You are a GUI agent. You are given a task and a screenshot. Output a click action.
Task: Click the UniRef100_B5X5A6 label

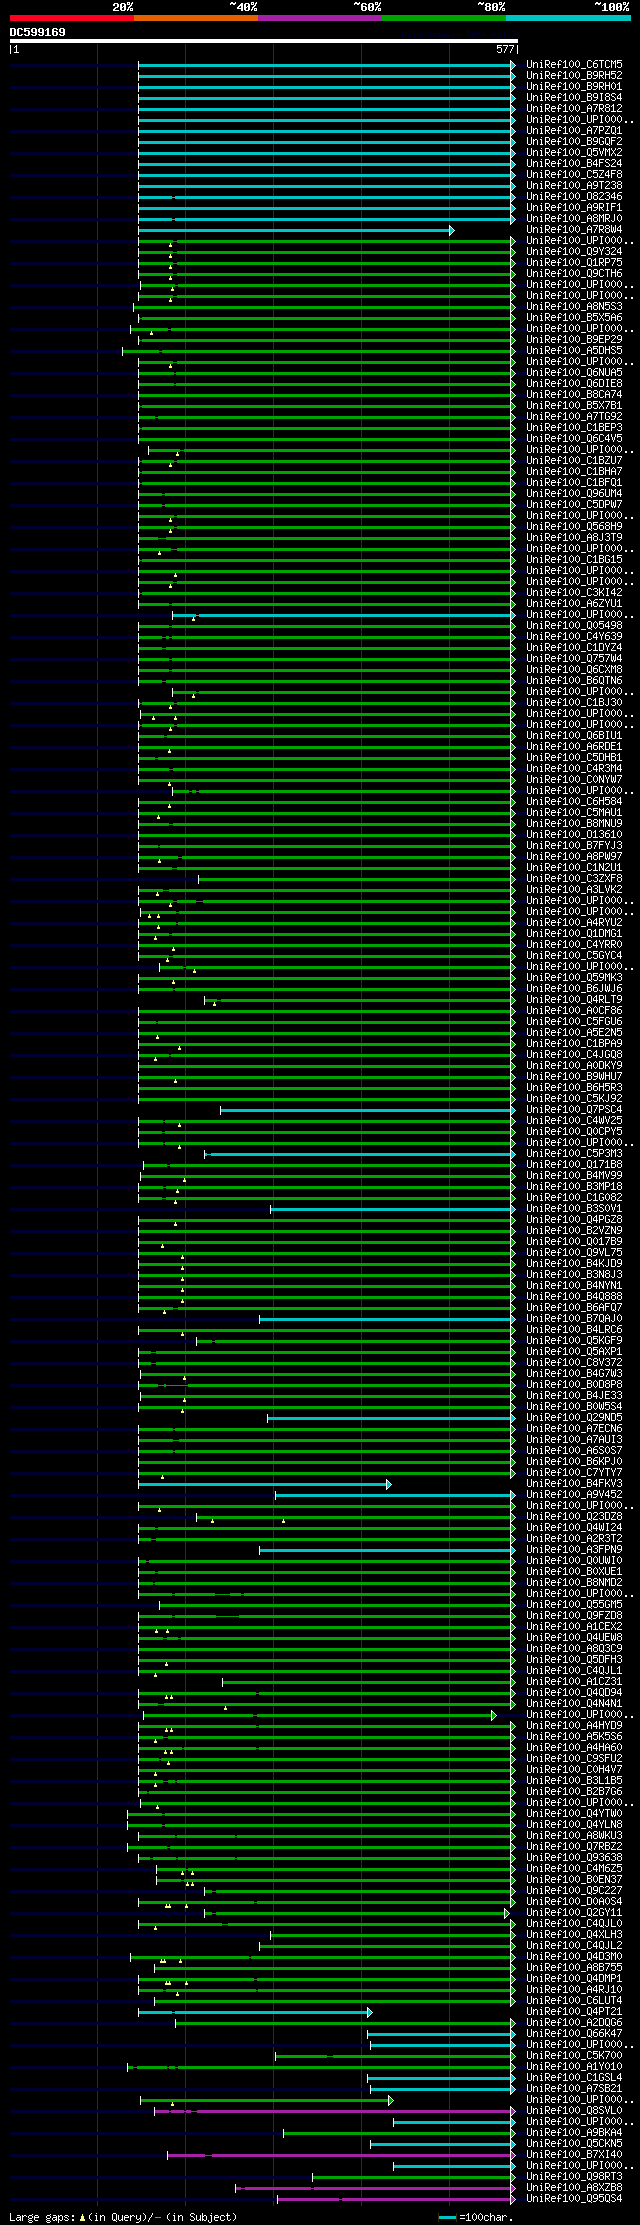[574, 318]
